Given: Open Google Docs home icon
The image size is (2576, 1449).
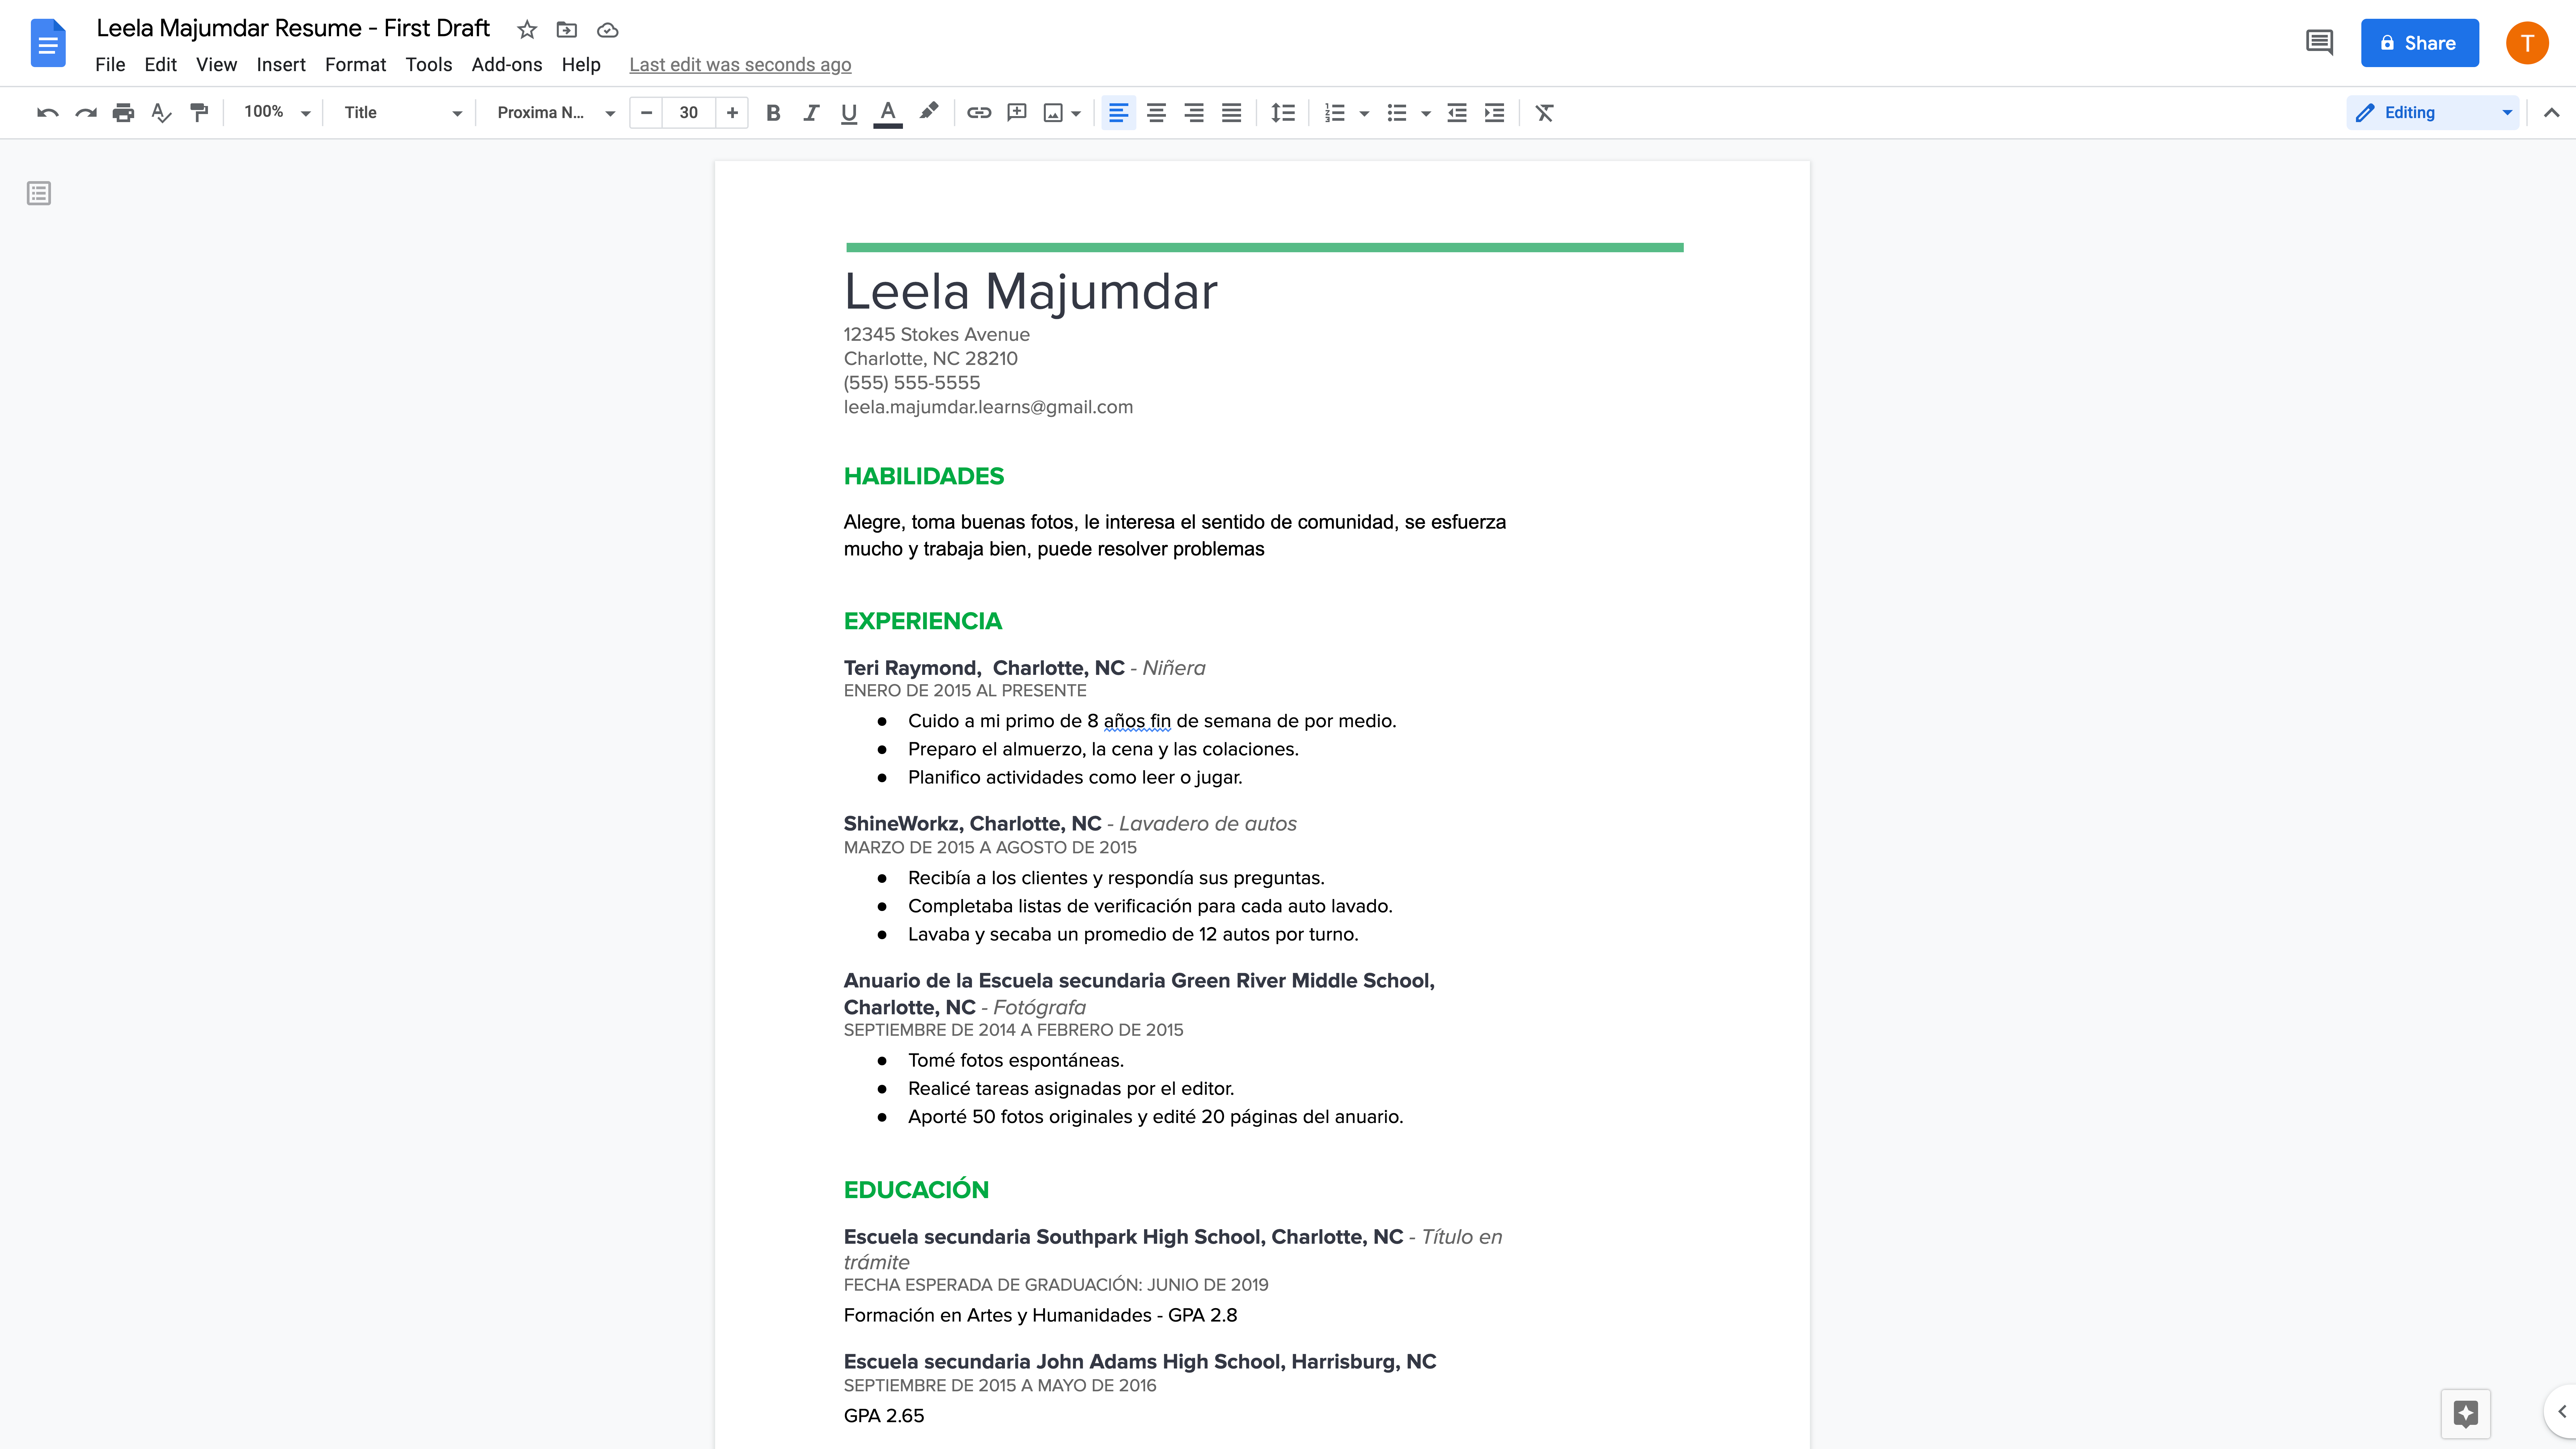Looking at the screenshot, I should click(48, 43).
